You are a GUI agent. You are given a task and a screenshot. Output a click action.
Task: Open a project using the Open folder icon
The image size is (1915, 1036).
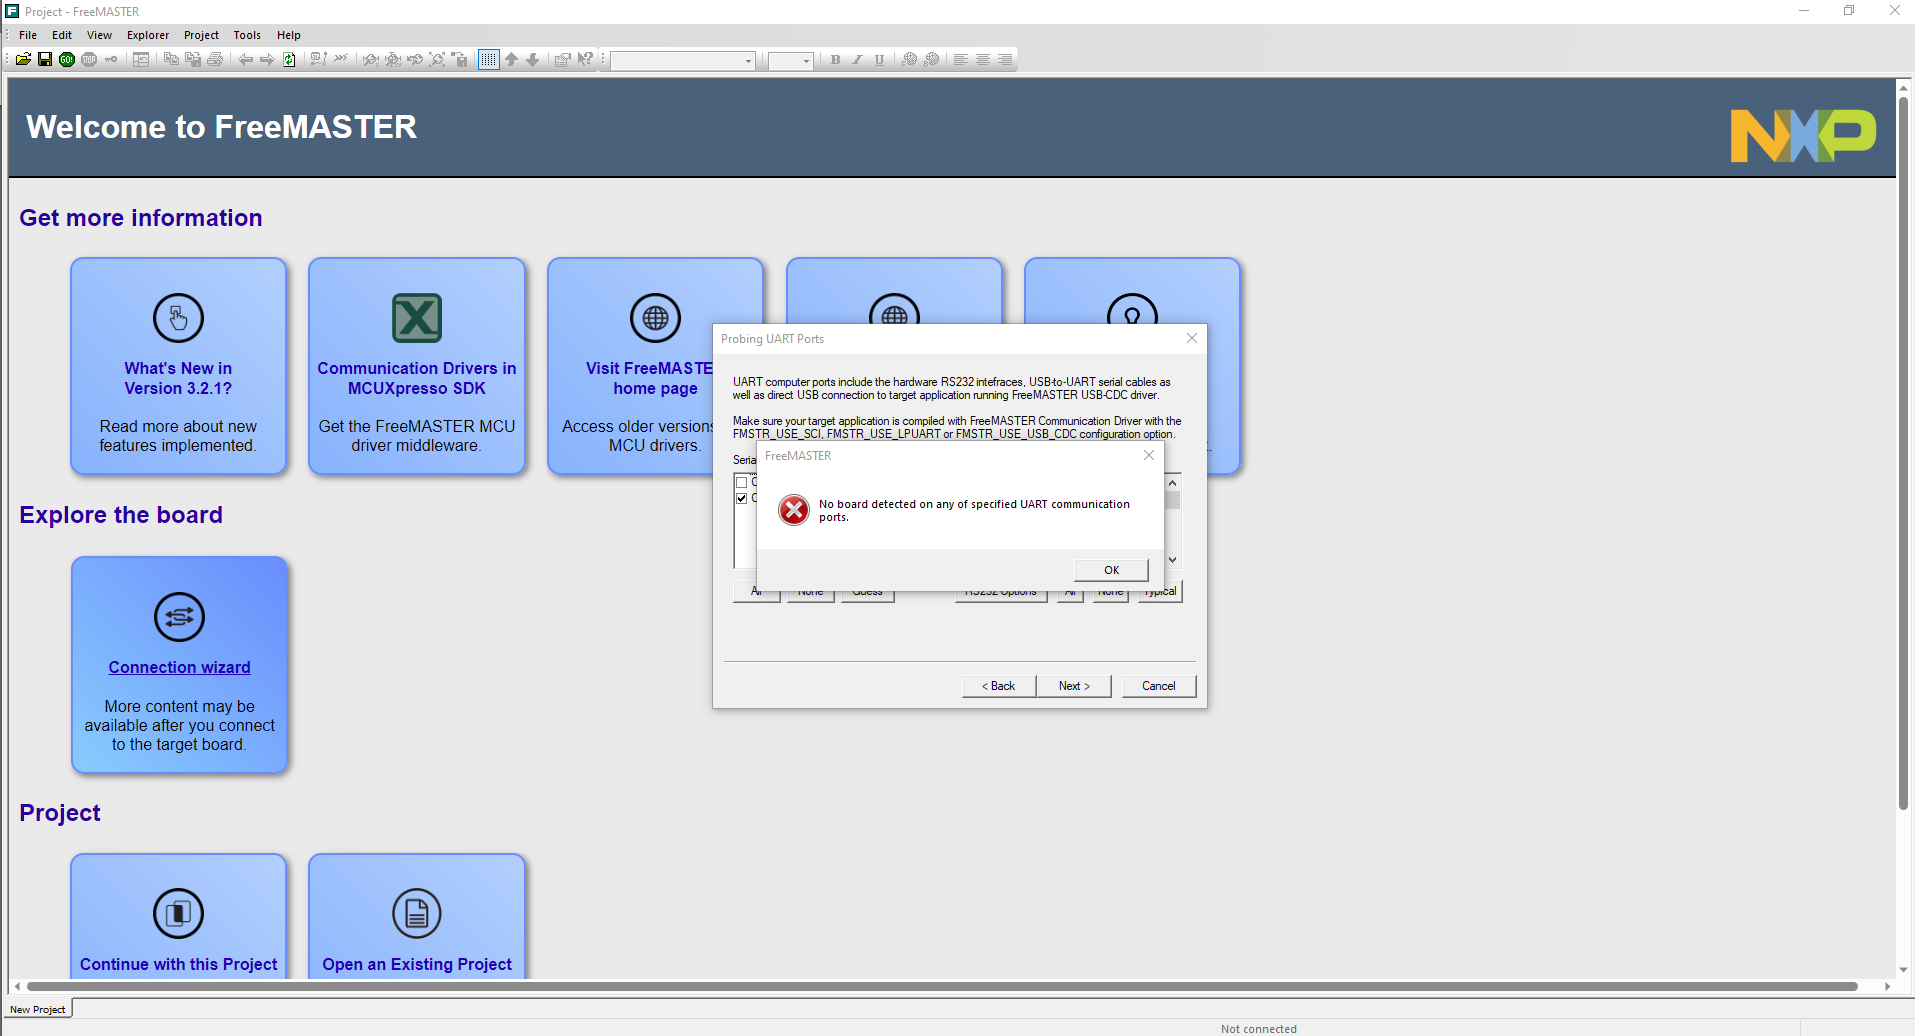point(23,59)
